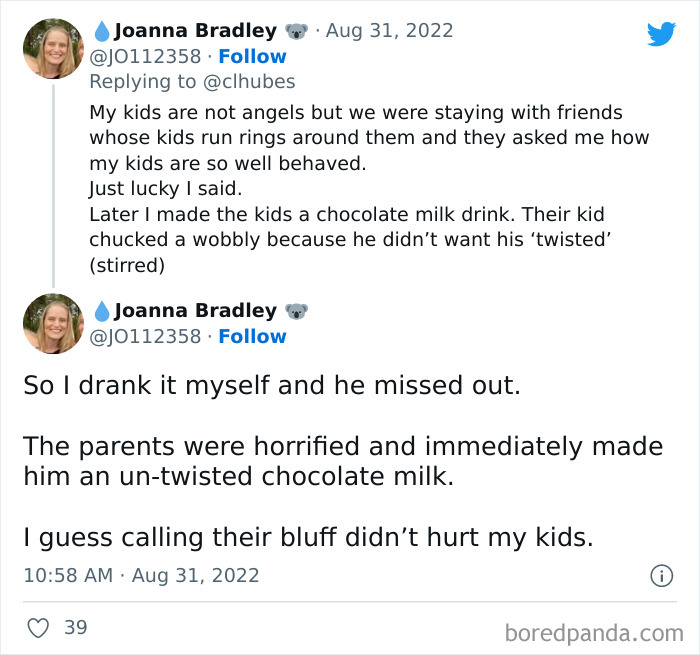Click the koala emoji in the second tweet
700x655 pixels.
pyautogui.click(x=297, y=311)
